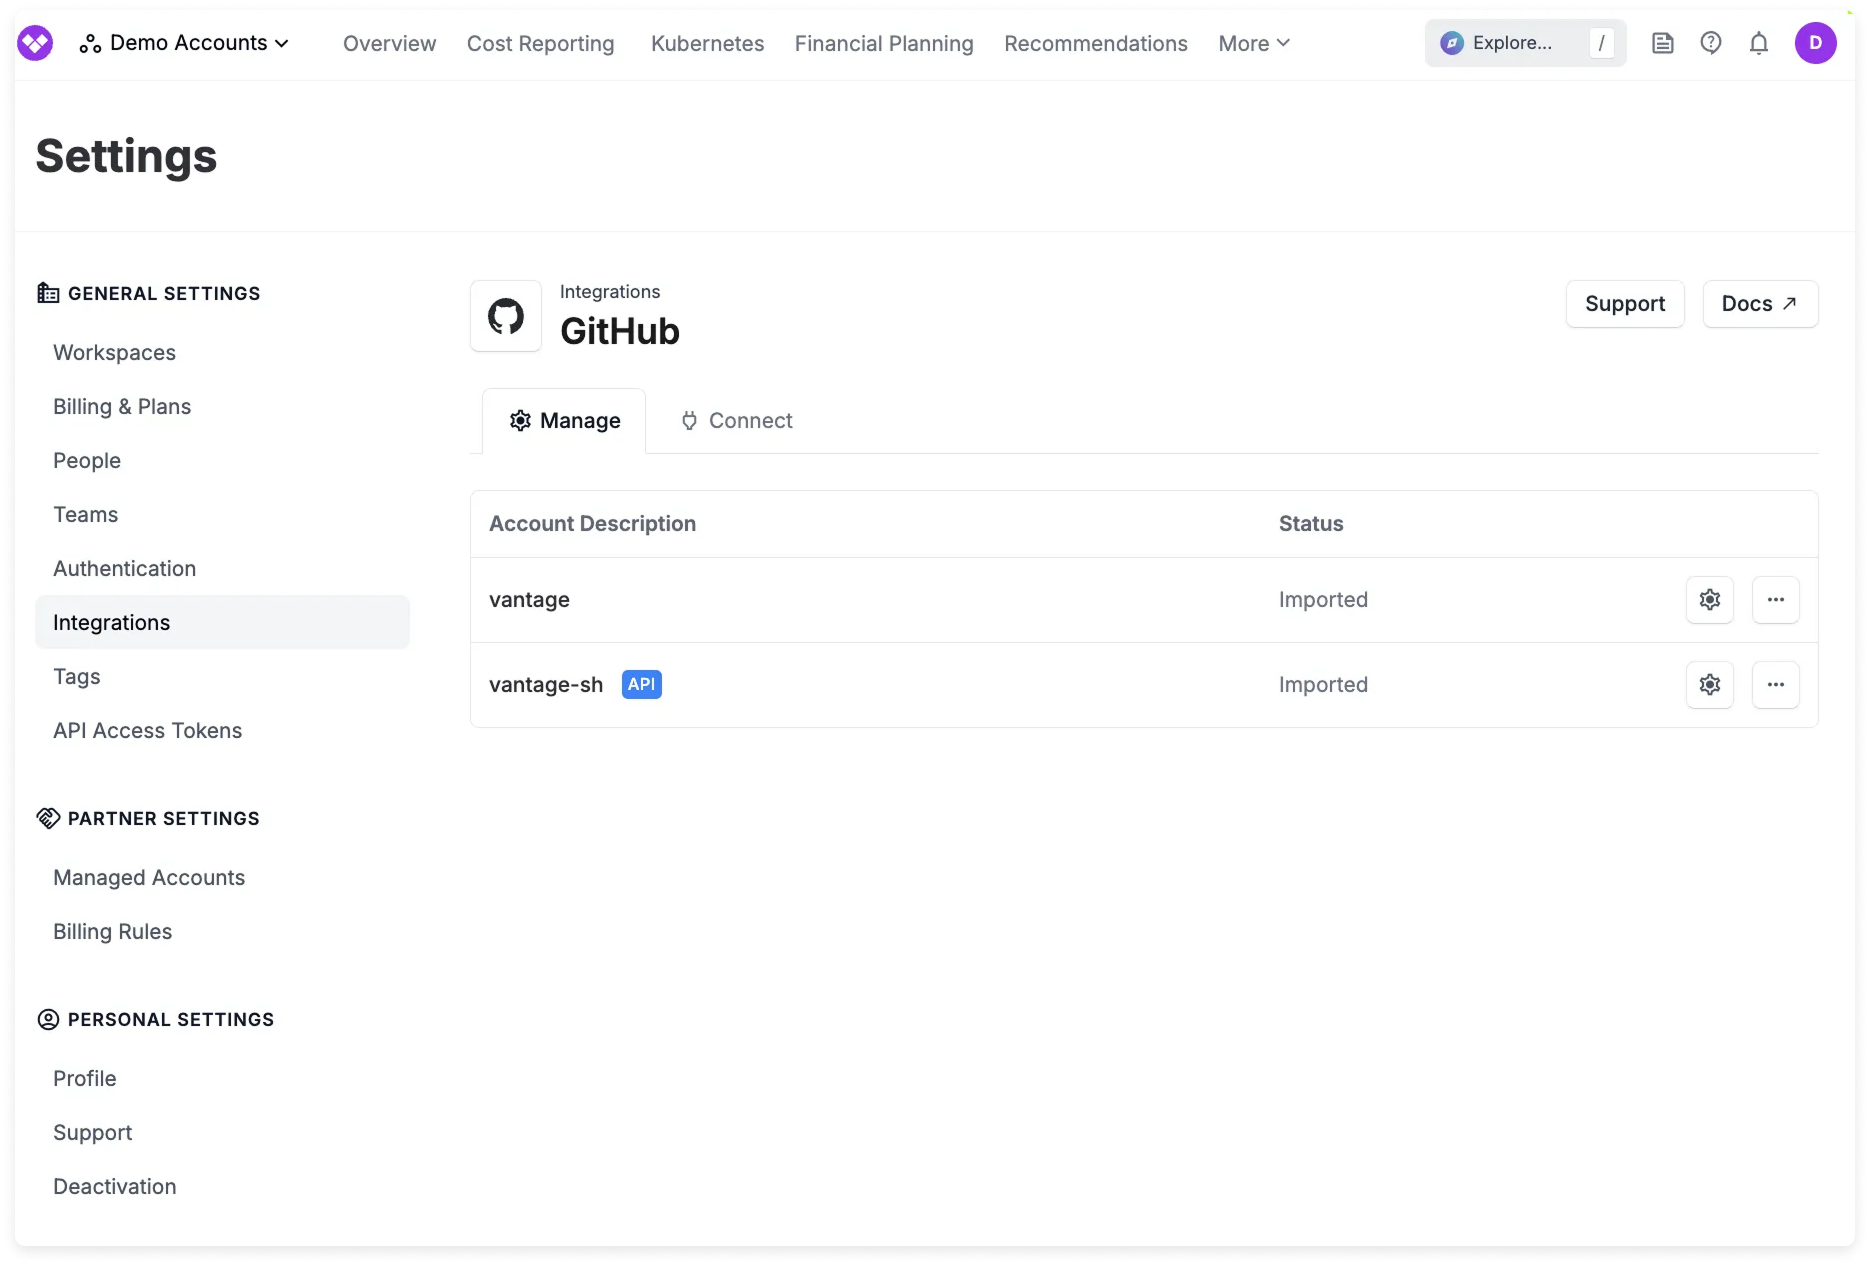Image resolution: width=1870 pixels, height=1266 pixels.
Task: Switch to the Connect tab
Action: point(736,420)
